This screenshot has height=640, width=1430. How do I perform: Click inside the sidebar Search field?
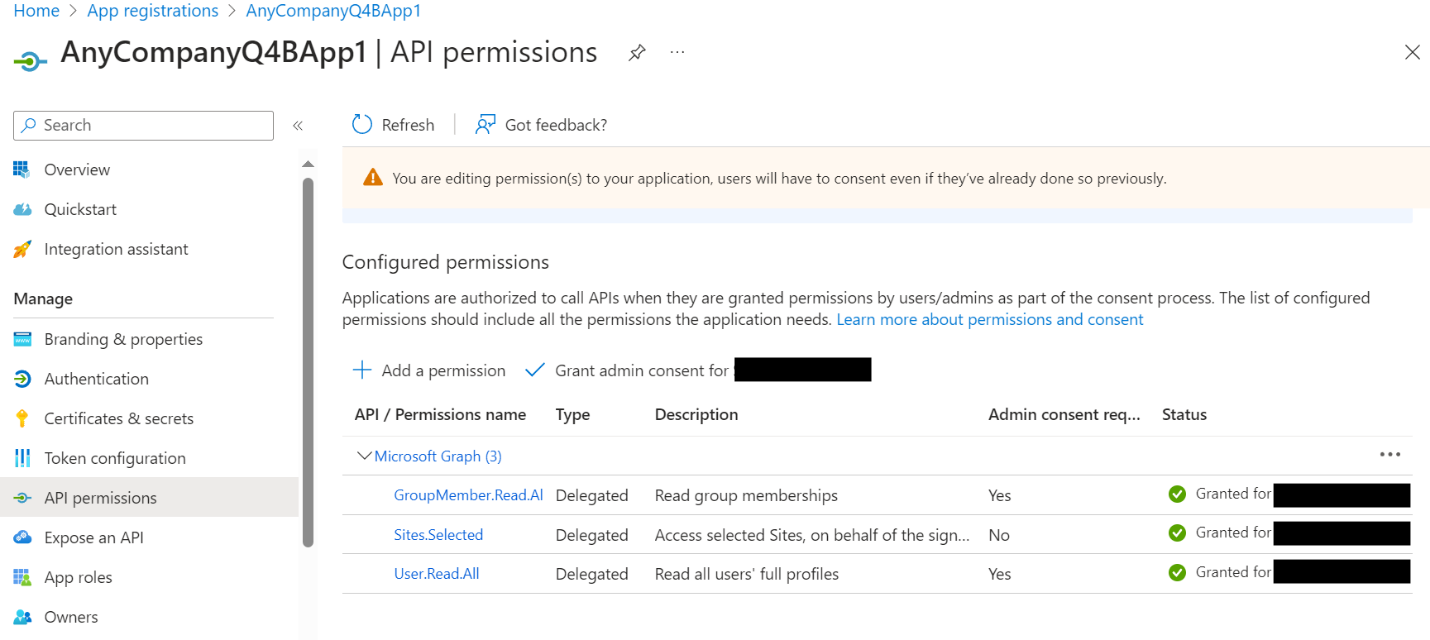tap(143, 125)
